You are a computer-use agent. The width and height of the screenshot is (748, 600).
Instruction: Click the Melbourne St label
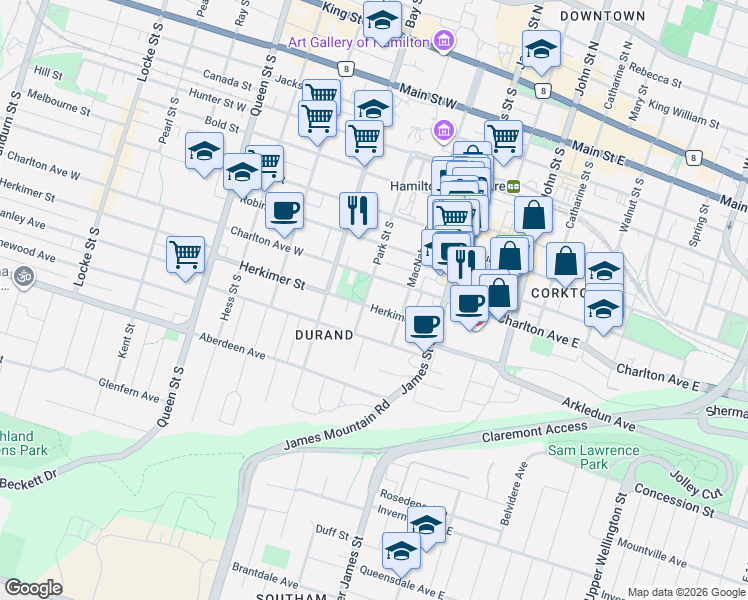click(59, 103)
